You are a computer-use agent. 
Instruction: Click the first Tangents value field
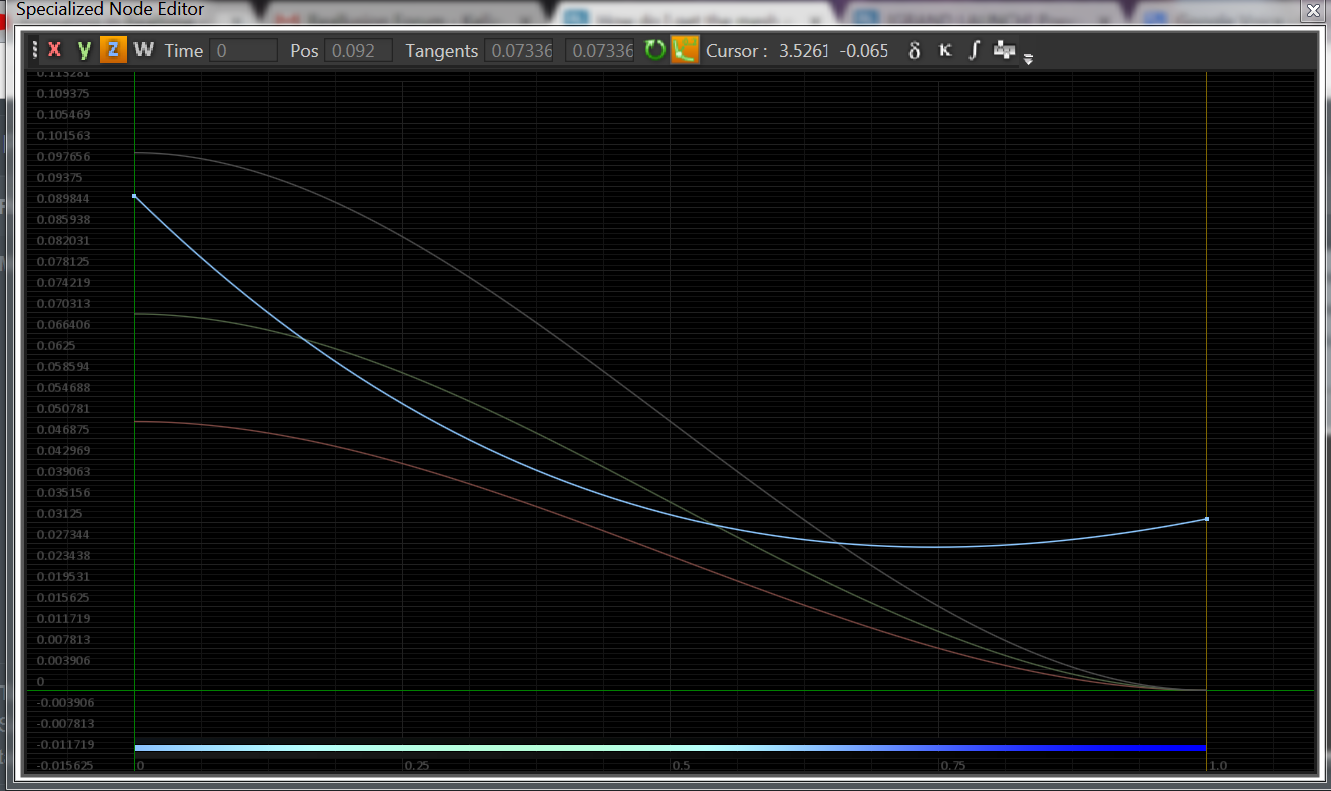pyautogui.click(x=518, y=50)
